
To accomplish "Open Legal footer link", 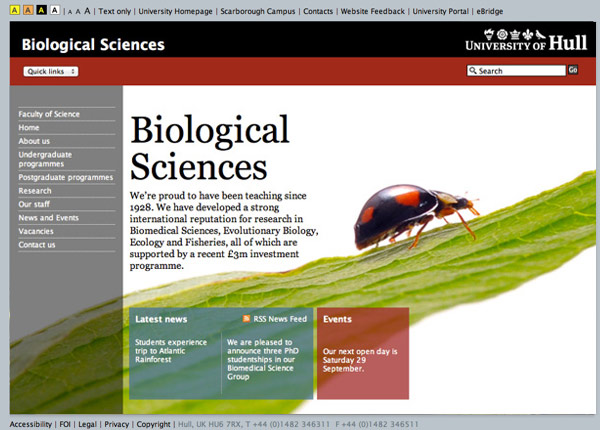I will coord(87,424).
